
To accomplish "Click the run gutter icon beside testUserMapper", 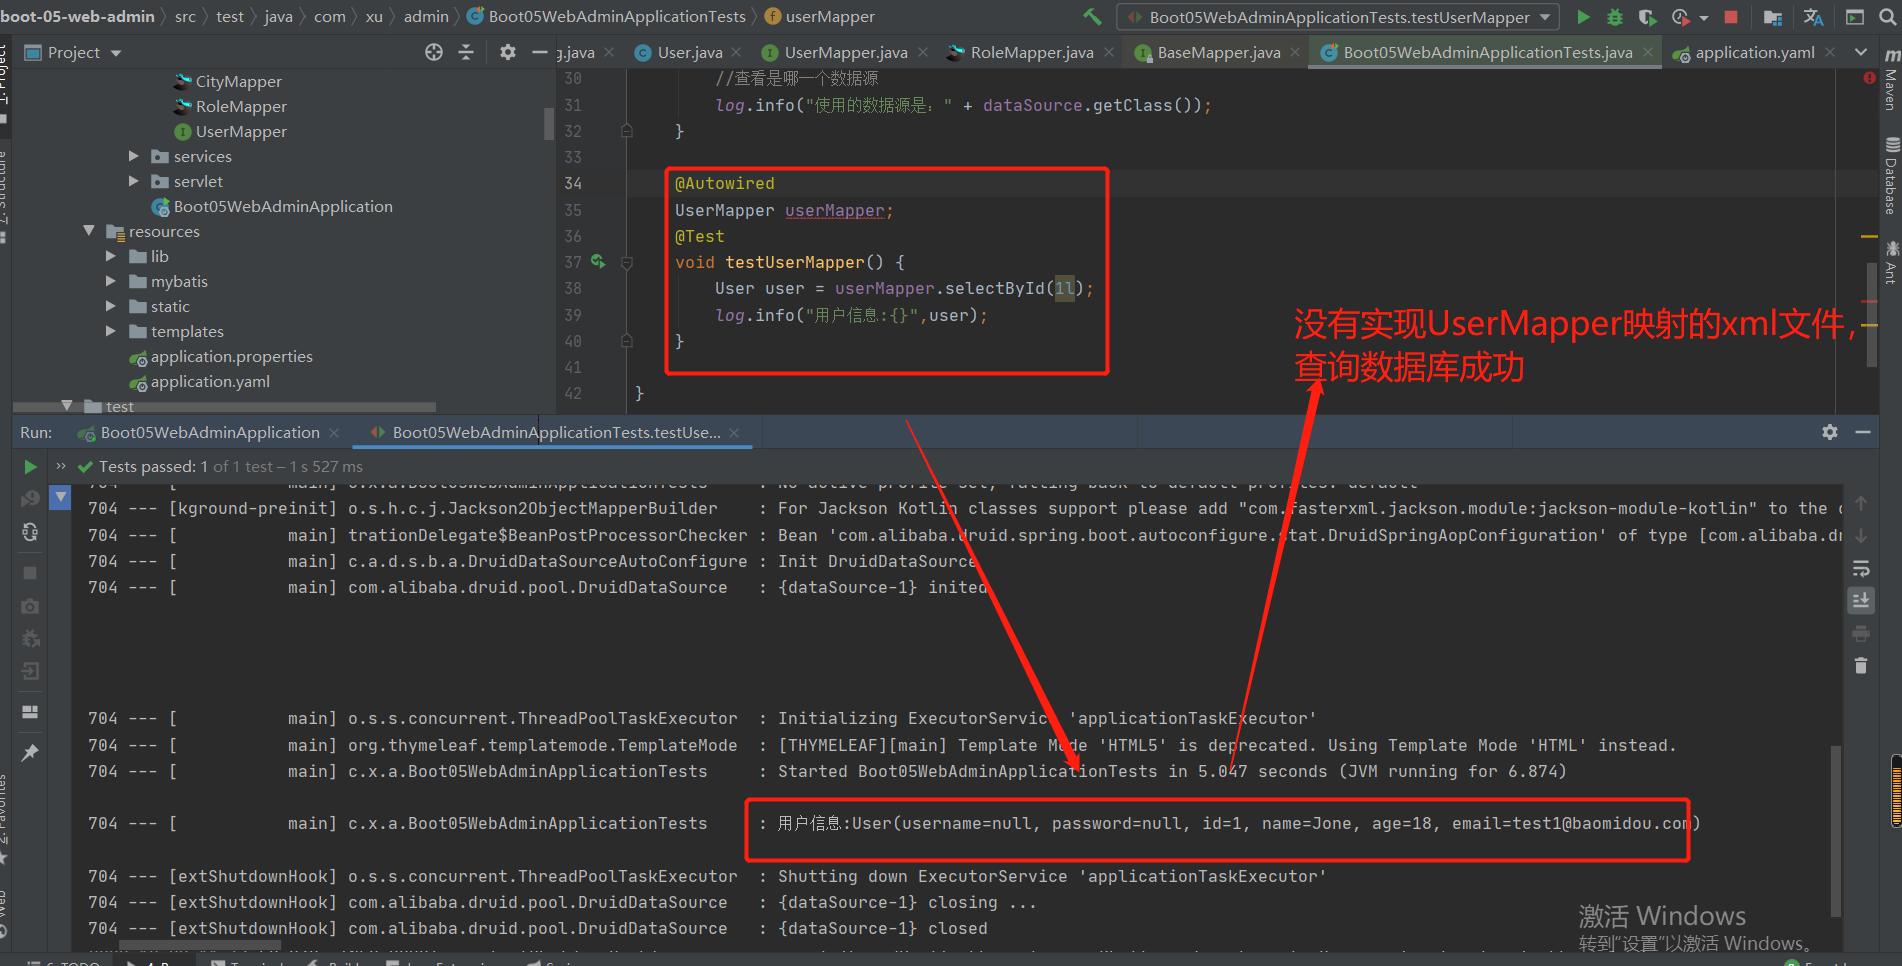I will 598,262.
